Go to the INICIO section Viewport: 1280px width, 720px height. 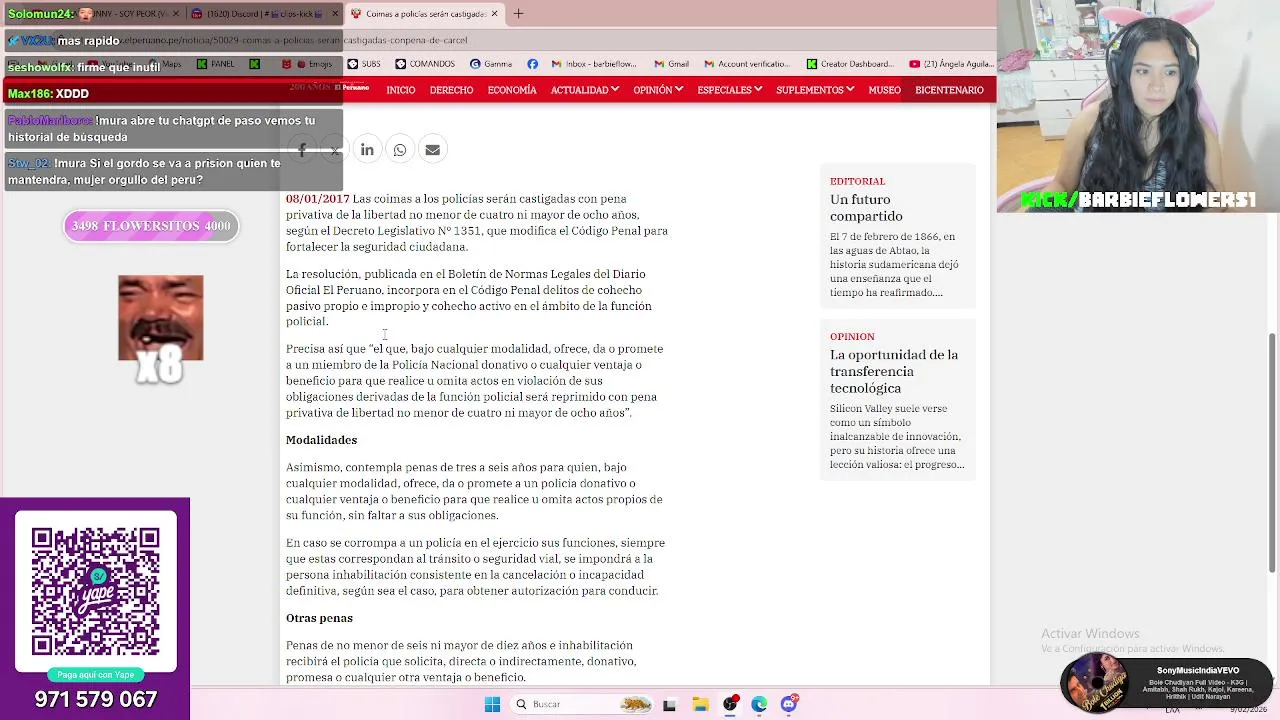pyautogui.click(x=400, y=90)
